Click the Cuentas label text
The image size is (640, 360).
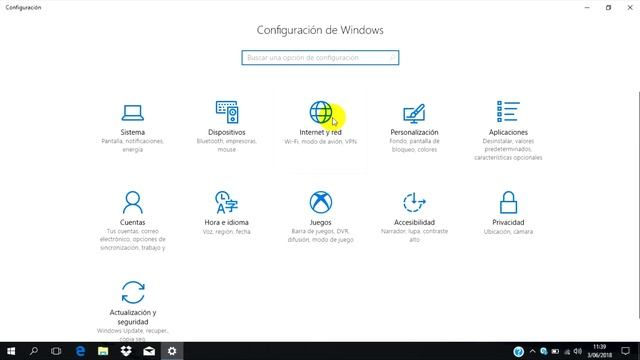pyautogui.click(x=133, y=222)
